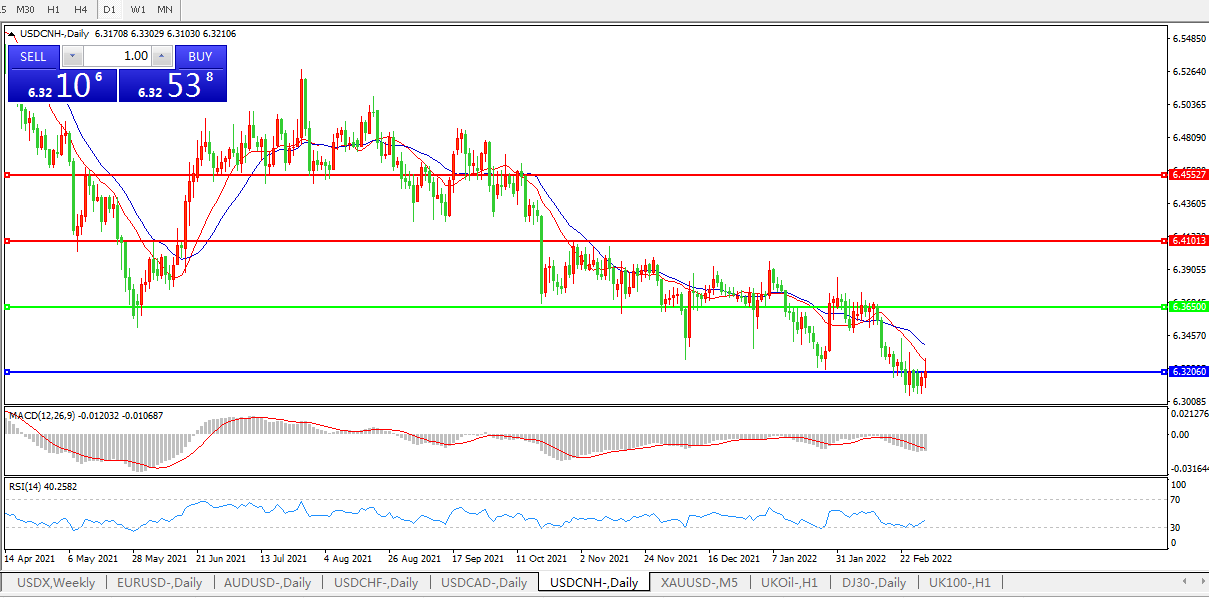Switch to M30 timeframe
1209x598 pixels.
(26, 9)
